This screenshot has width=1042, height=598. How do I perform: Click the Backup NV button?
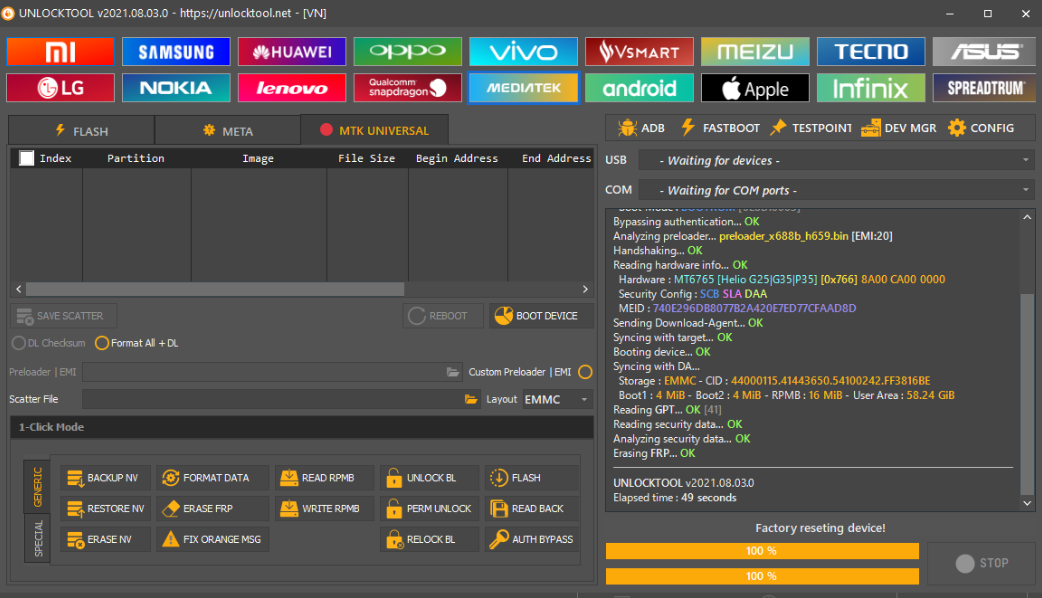(106, 478)
